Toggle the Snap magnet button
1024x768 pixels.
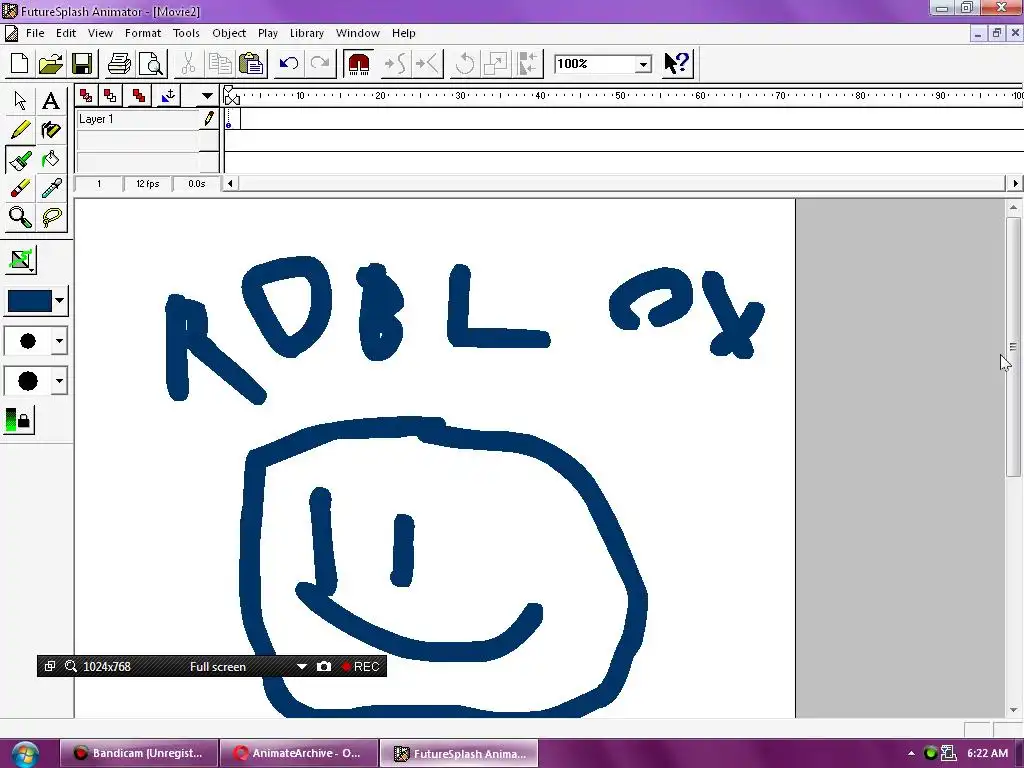(359, 63)
